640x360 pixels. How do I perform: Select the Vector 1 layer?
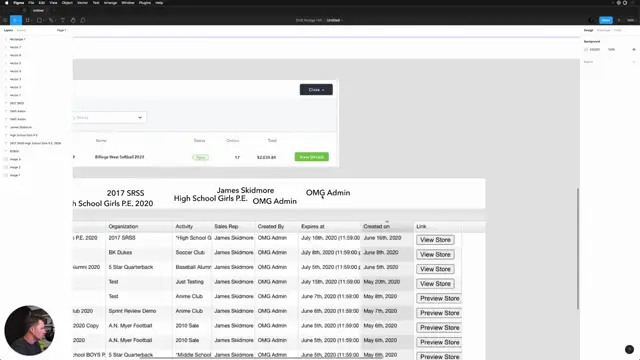pyautogui.click(x=16, y=95)
